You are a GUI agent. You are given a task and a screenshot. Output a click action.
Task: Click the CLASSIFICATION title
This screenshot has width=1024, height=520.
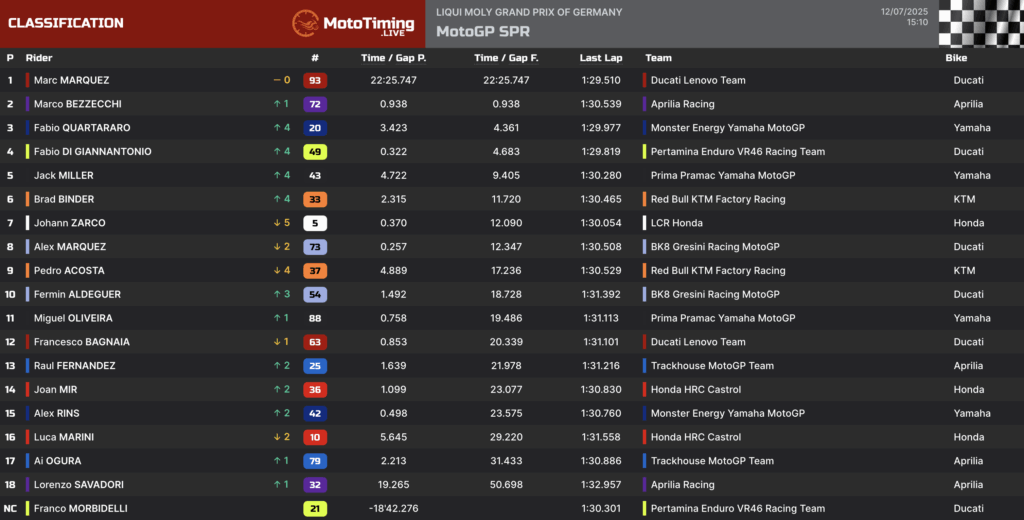(x=66, y=23)
